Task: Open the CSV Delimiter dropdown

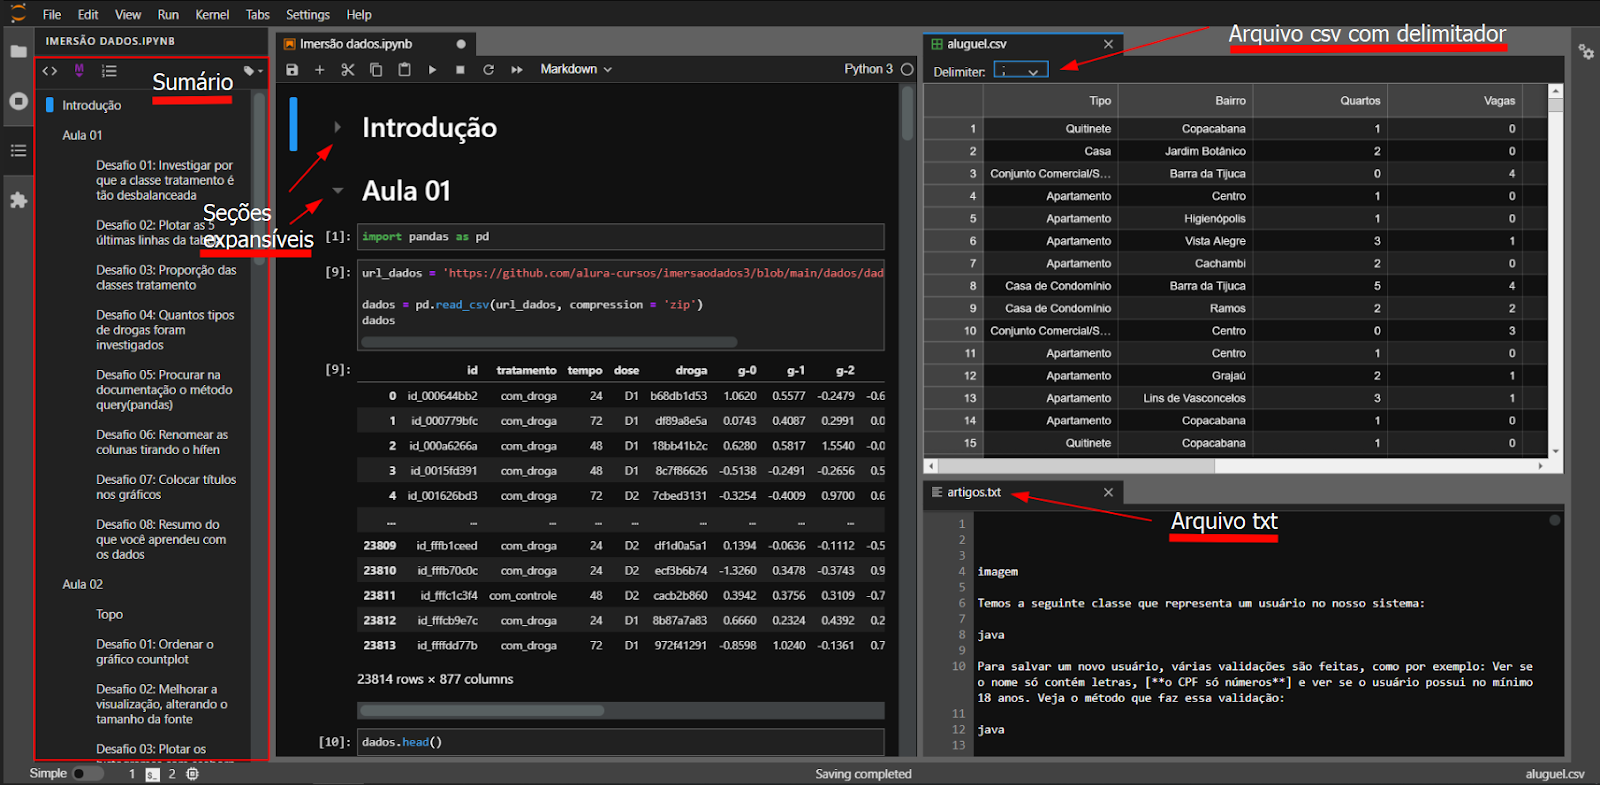Action: pos(1021,71)
